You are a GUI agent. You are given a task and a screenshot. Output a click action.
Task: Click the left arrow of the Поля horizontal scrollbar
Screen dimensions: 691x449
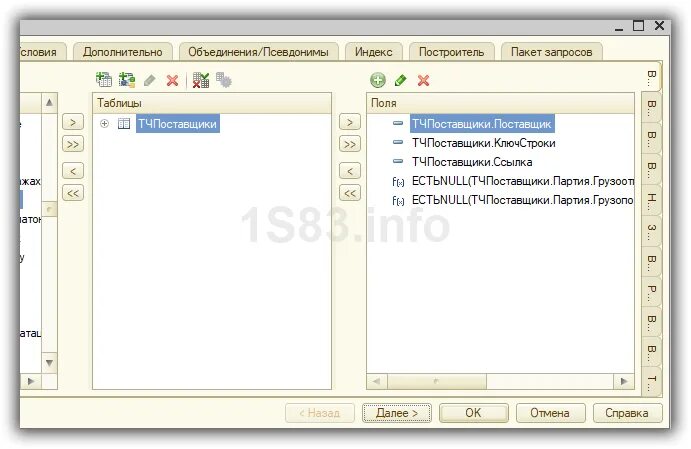[x=377, y=381]
